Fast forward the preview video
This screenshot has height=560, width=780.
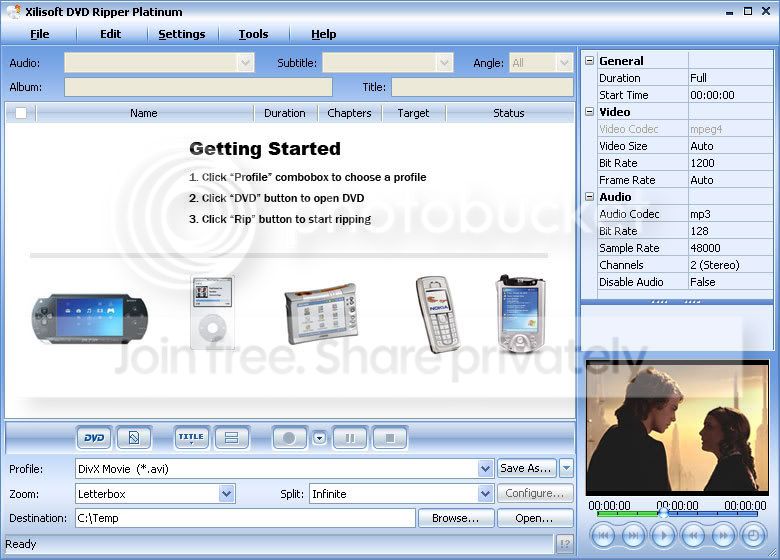723,536
